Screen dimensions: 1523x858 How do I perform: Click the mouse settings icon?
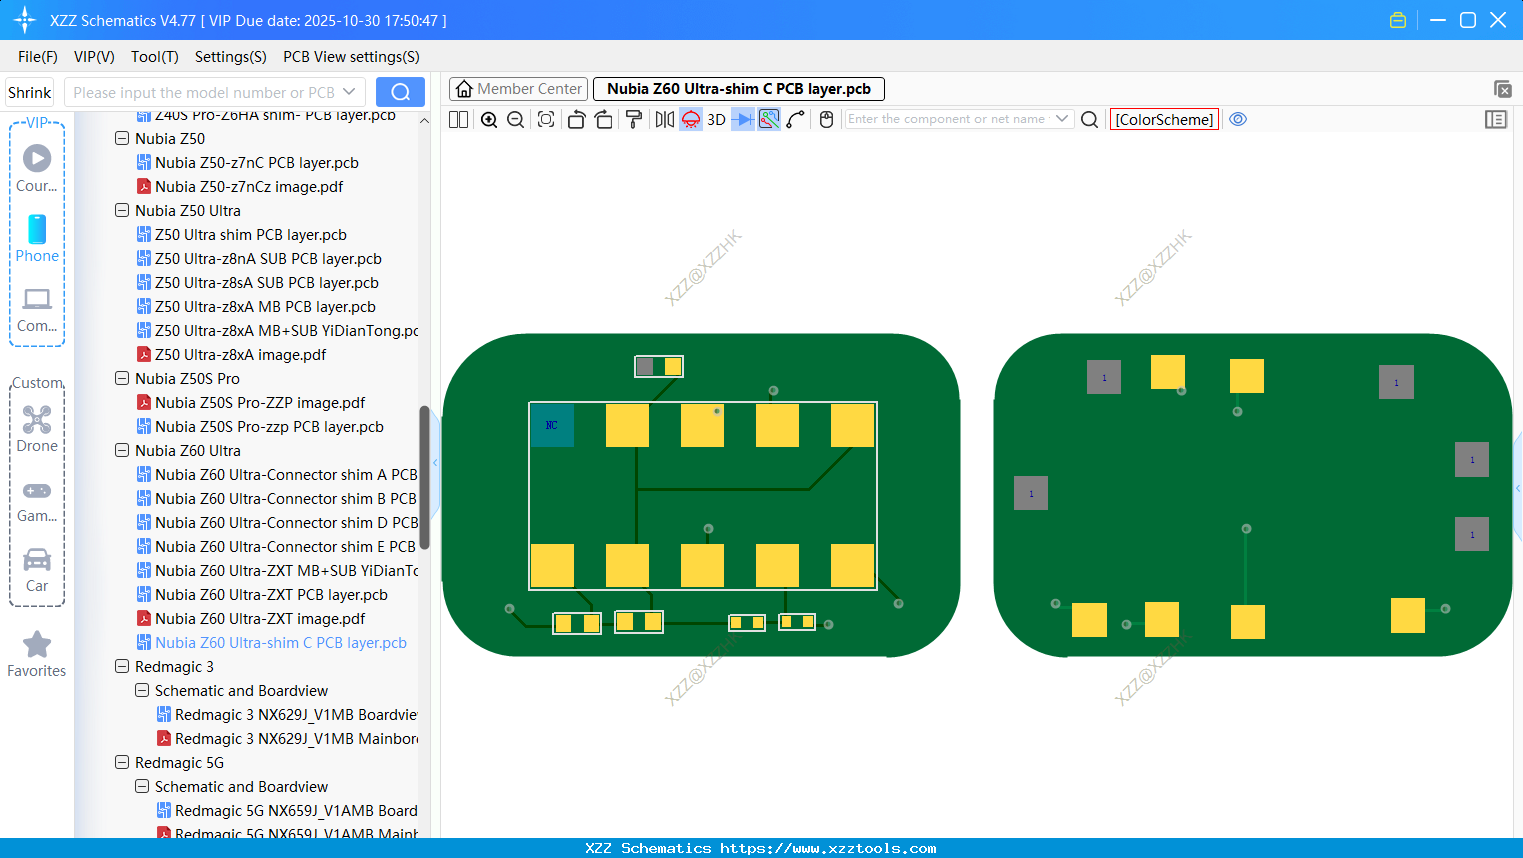[826, 119]
